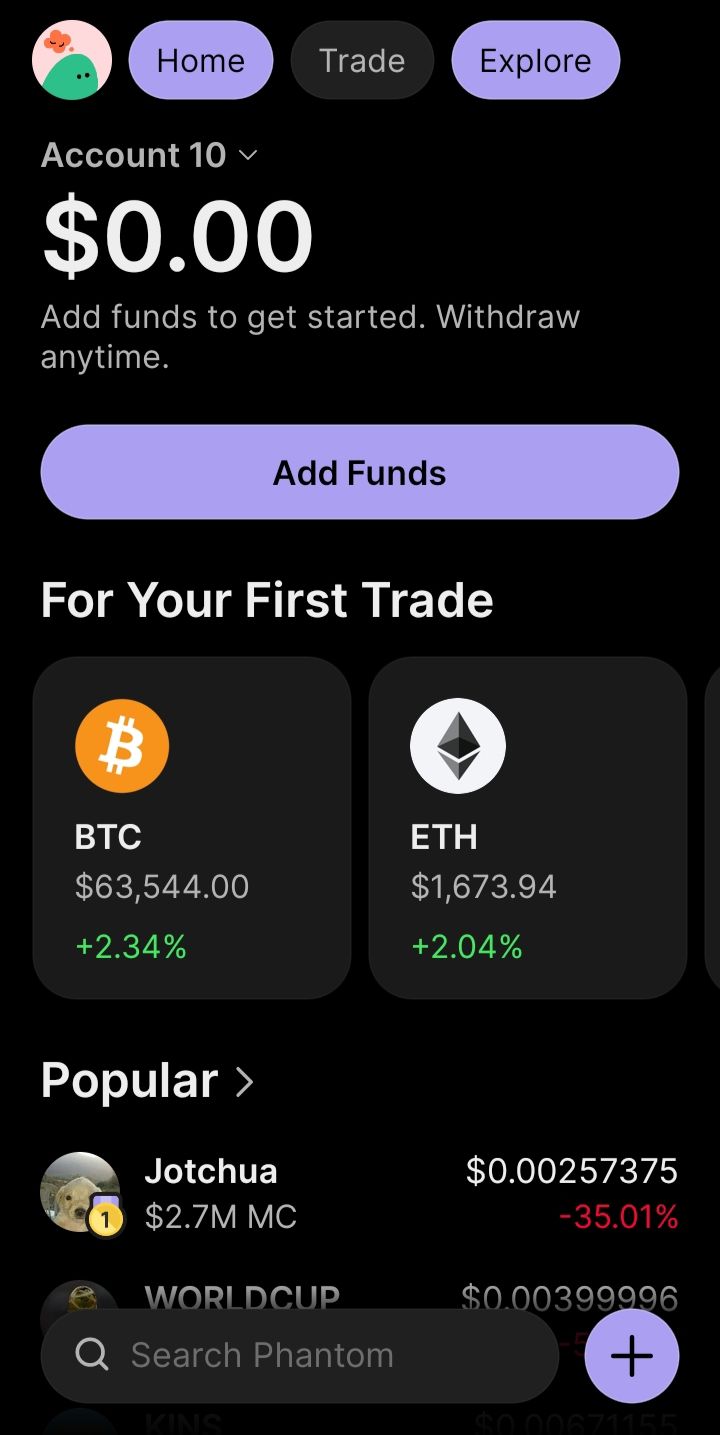
Task: Focus the Search Phantom field
Action: click(300, 1355)
